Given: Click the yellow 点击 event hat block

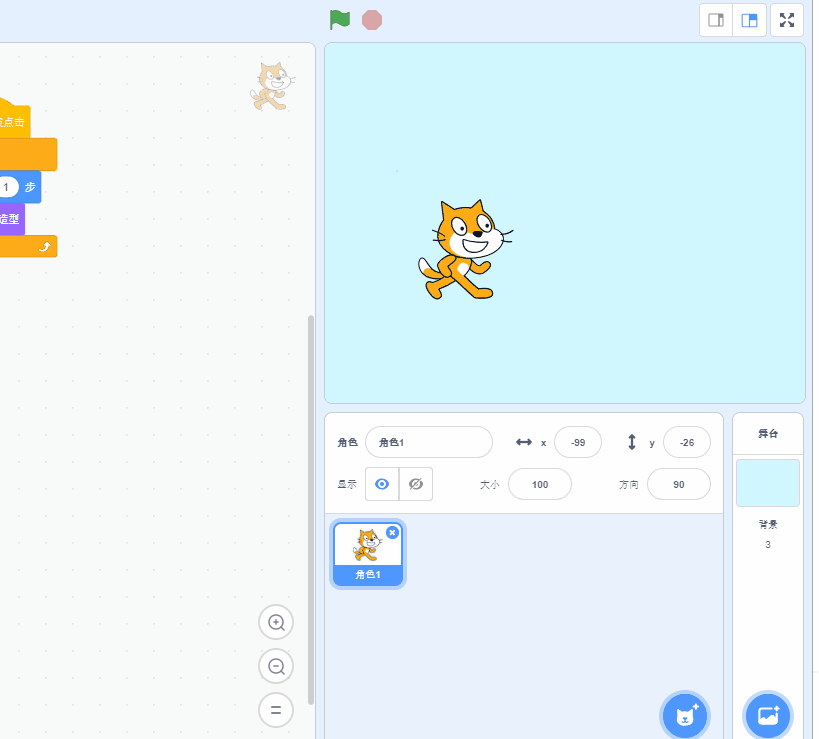Looking at the screenshot, I should (13, 121).
